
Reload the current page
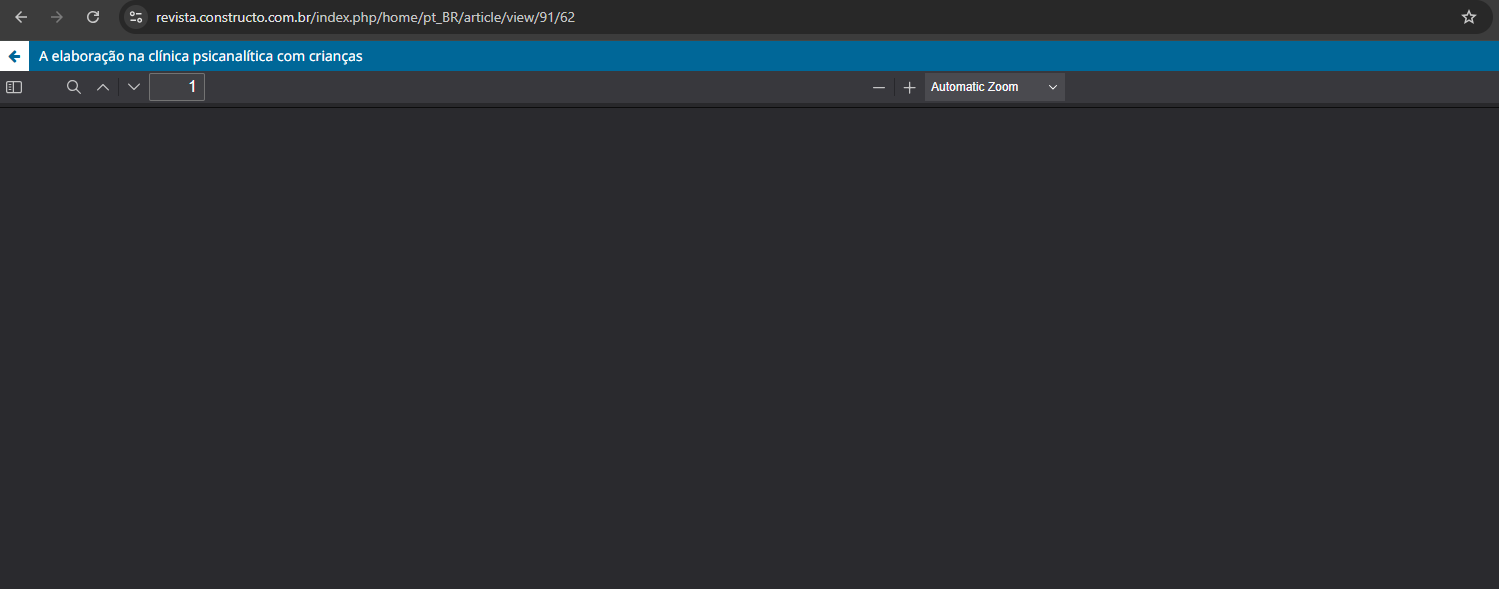93,17
